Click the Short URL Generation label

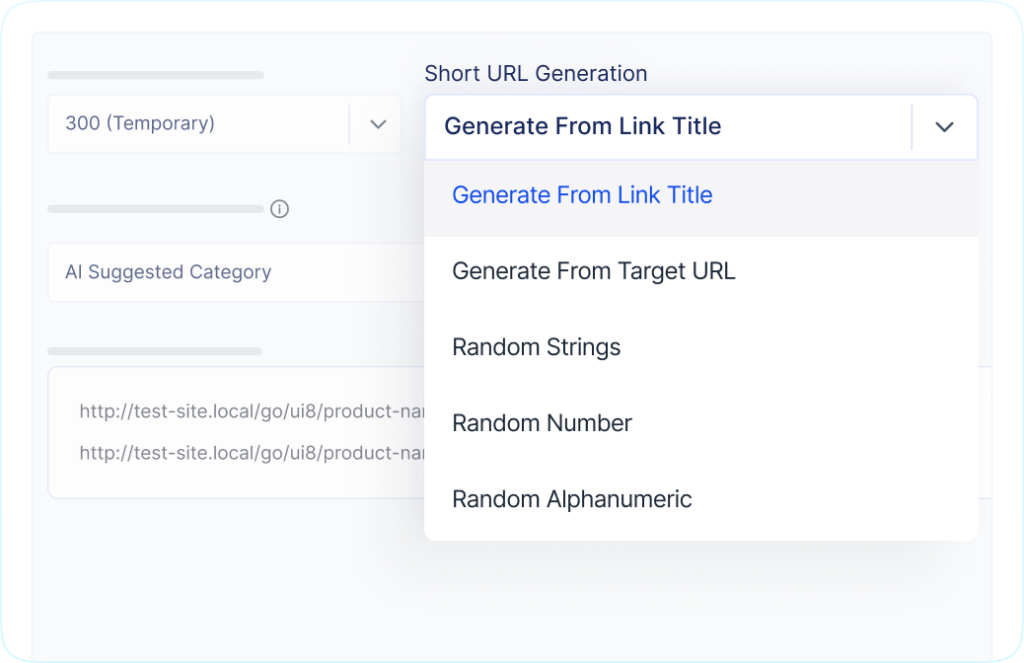coord(536,73)
